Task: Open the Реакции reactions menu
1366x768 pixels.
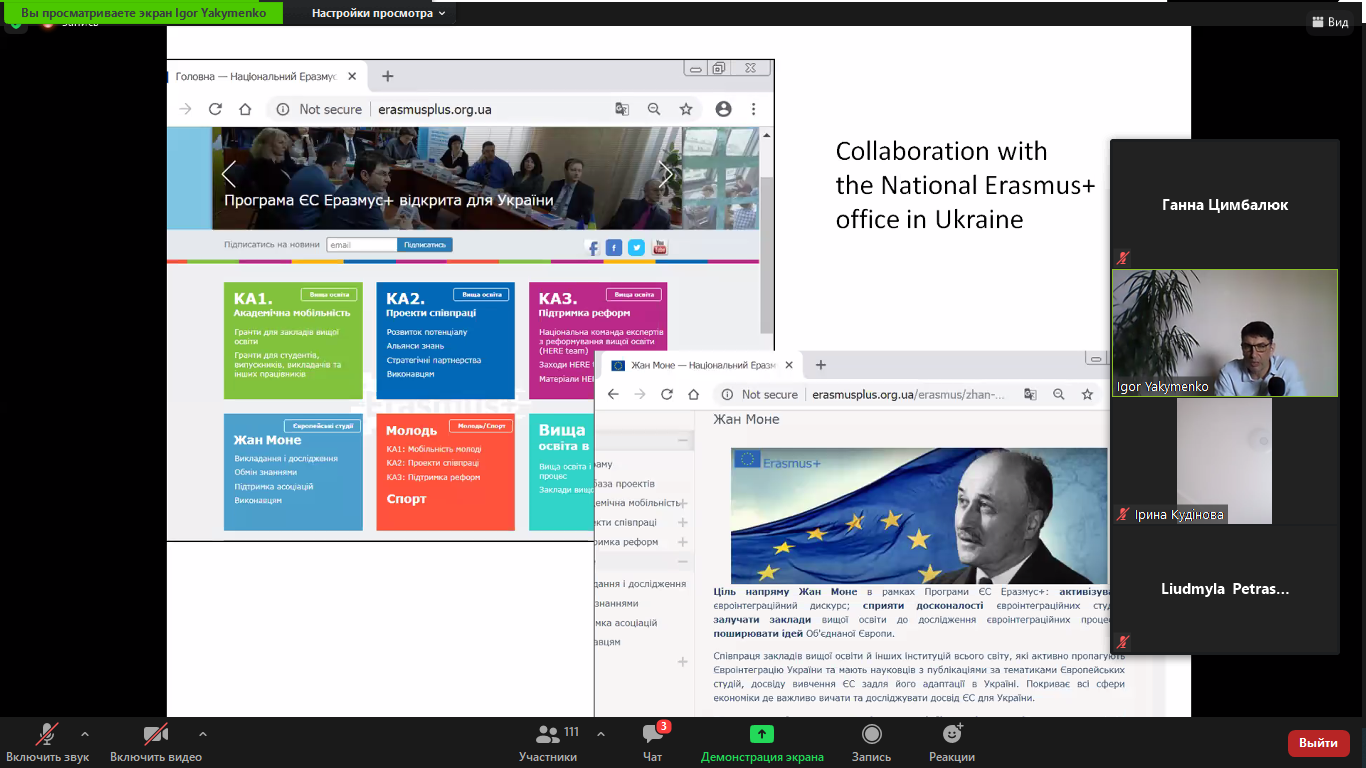Action: point(951,742)
